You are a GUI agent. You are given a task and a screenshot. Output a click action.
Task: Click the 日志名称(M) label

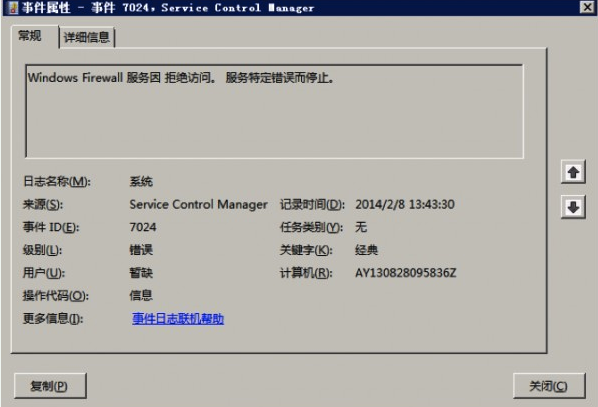pos(57,182)
